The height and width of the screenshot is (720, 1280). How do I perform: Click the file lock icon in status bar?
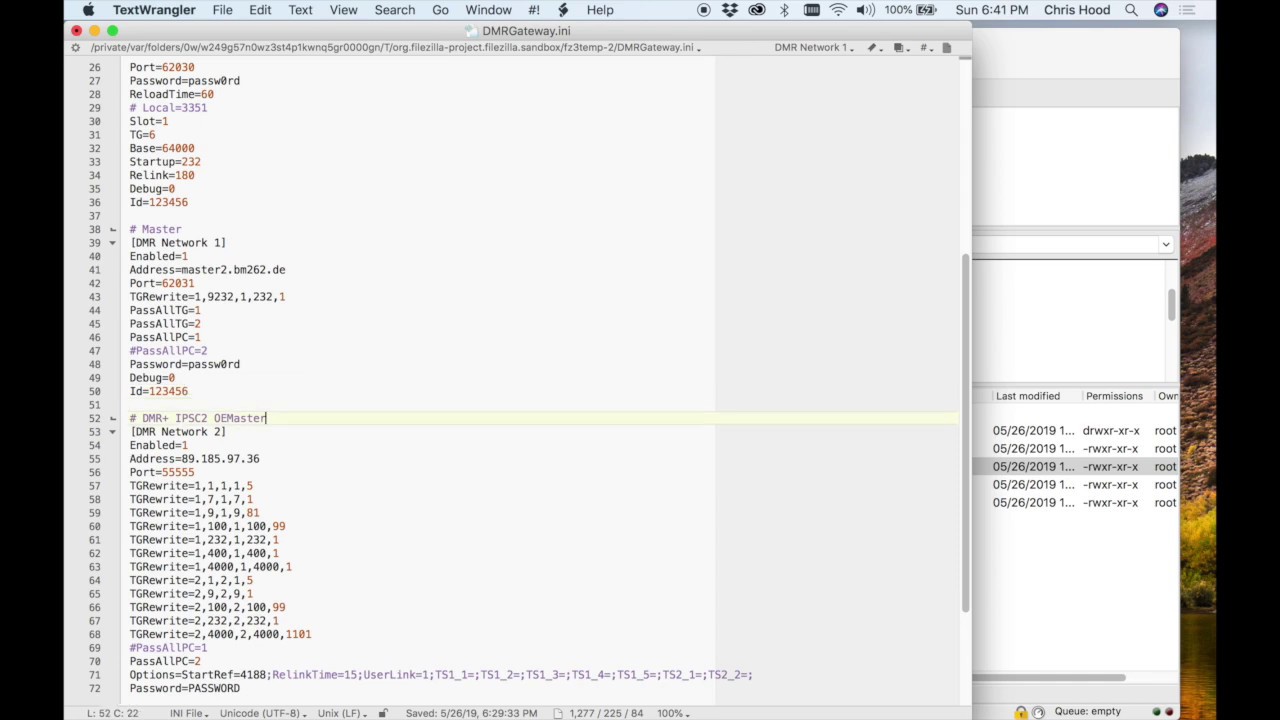tap(382, 713)
